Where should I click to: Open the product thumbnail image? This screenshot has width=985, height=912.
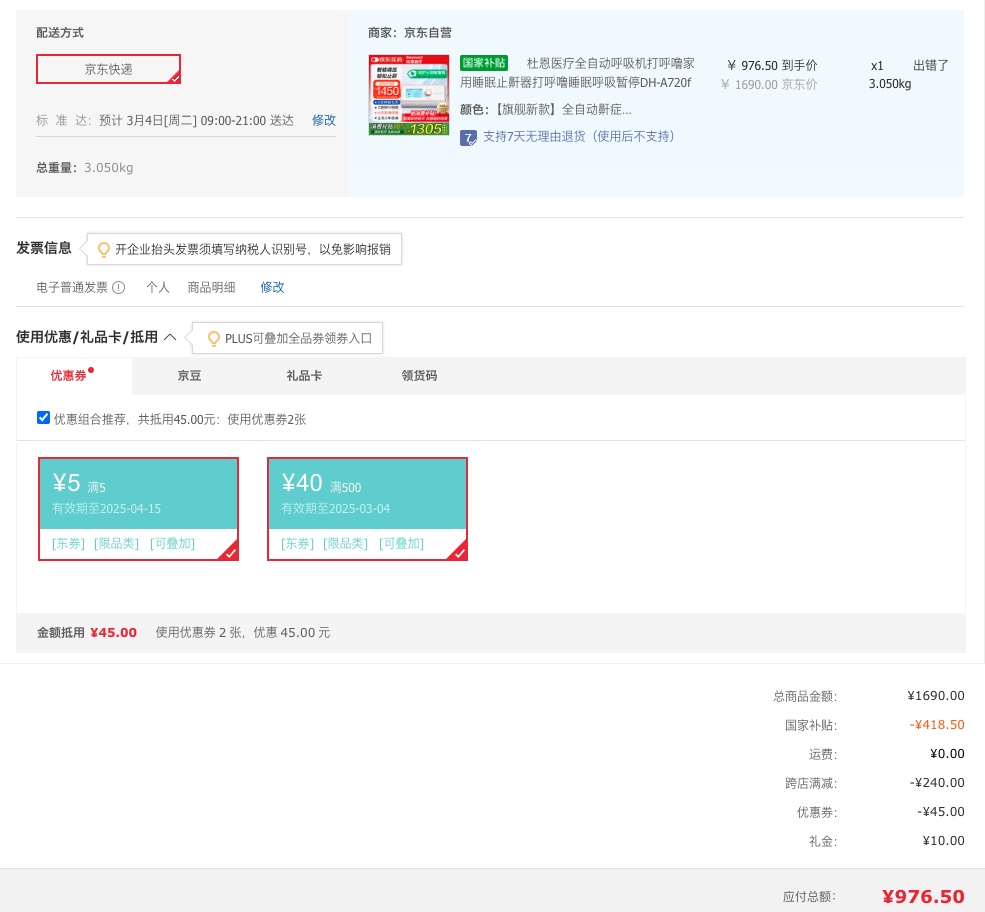click(x=408, y=95)
